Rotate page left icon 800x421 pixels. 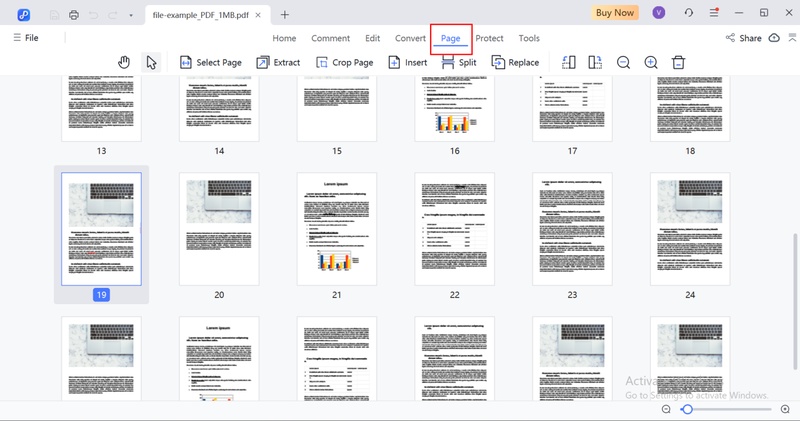point(569,62)
